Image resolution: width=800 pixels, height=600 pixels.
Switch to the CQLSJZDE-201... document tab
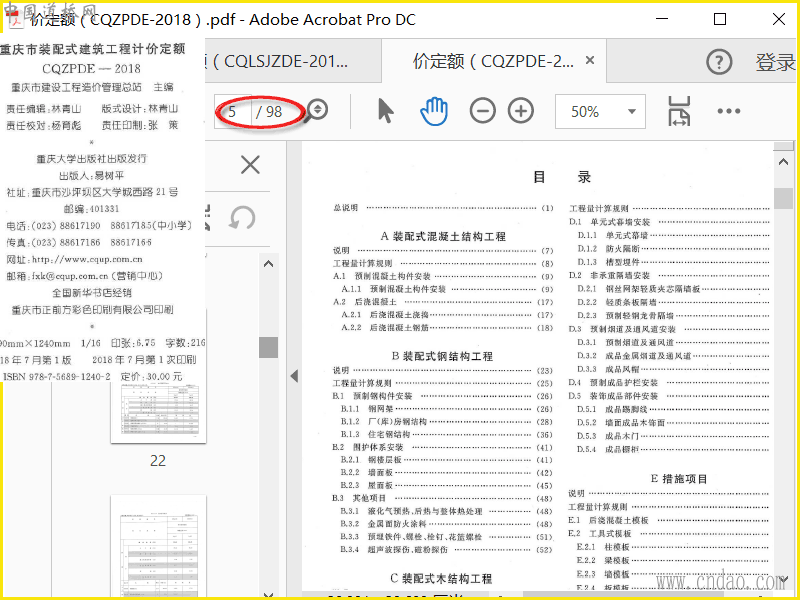[x=293, y=62]
